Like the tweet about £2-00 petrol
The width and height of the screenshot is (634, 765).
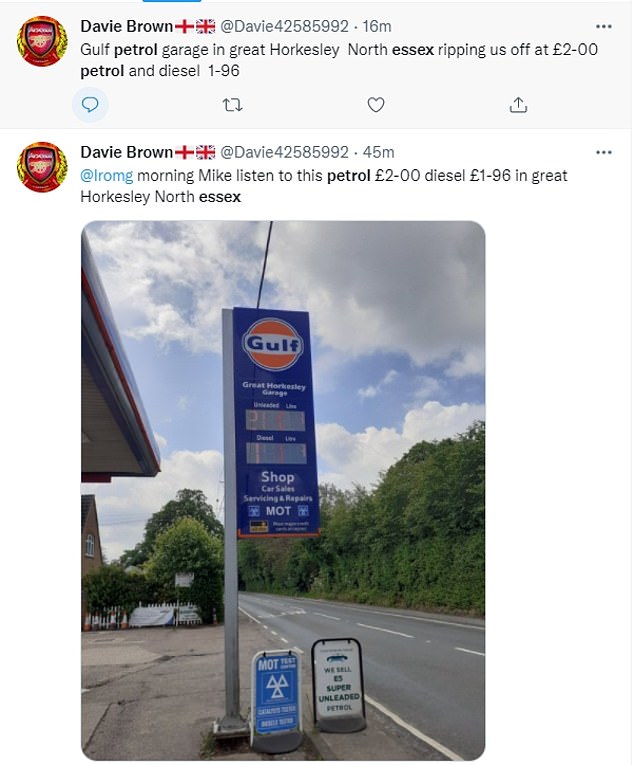click(x=376, y=104)
